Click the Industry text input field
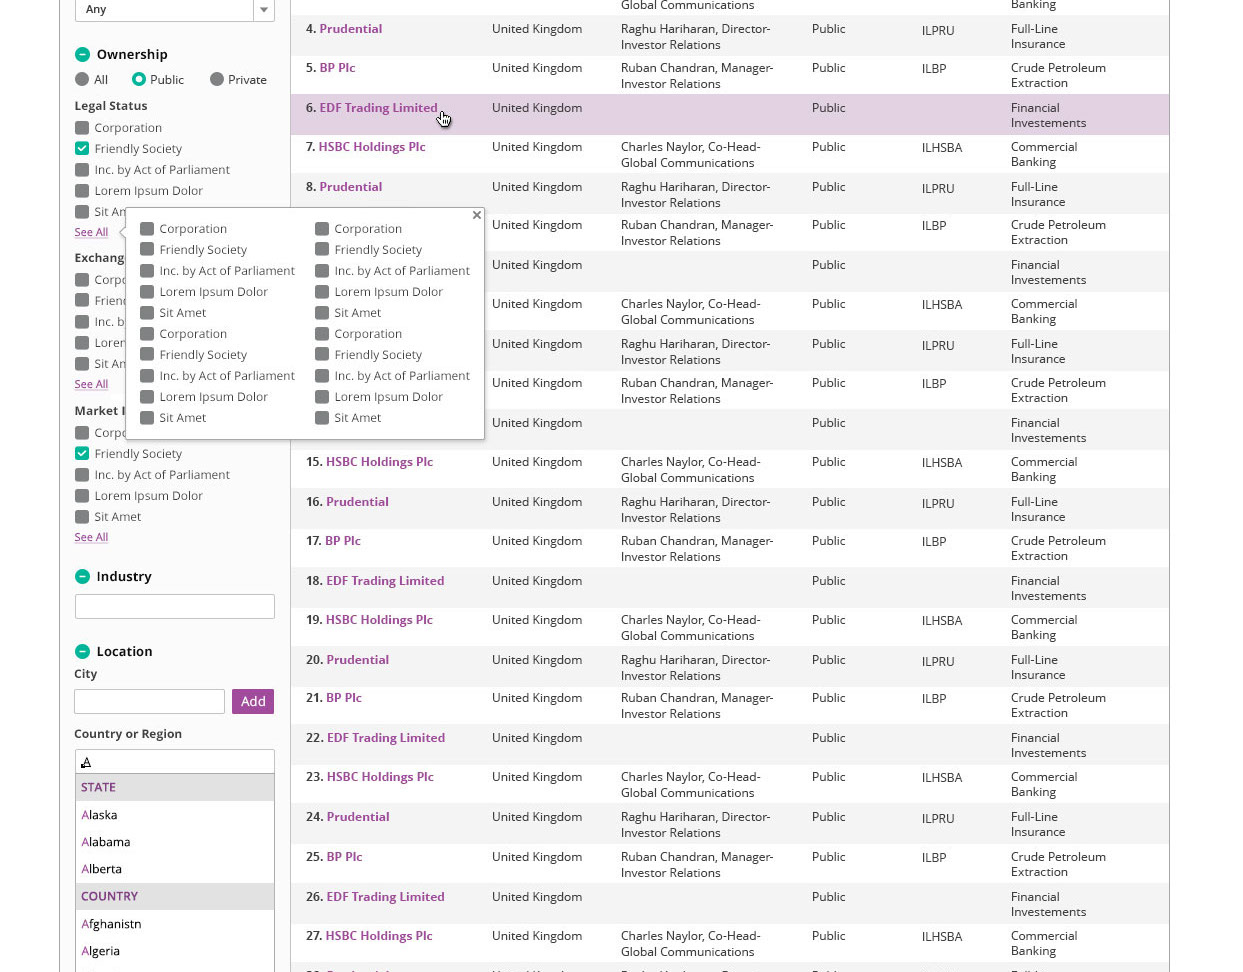 click(x=175, y=606)
